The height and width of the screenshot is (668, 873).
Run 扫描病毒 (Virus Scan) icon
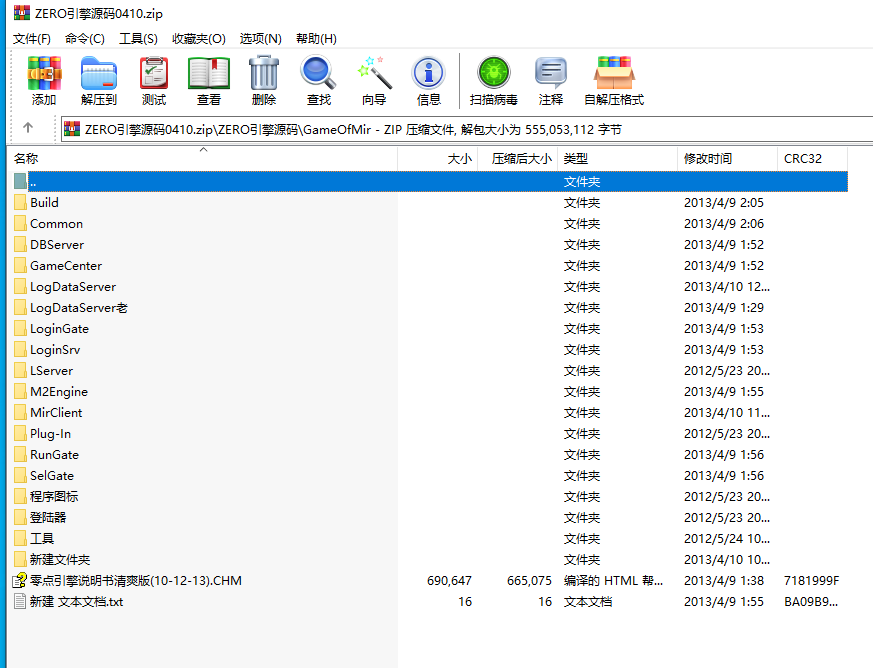(493, 72)
